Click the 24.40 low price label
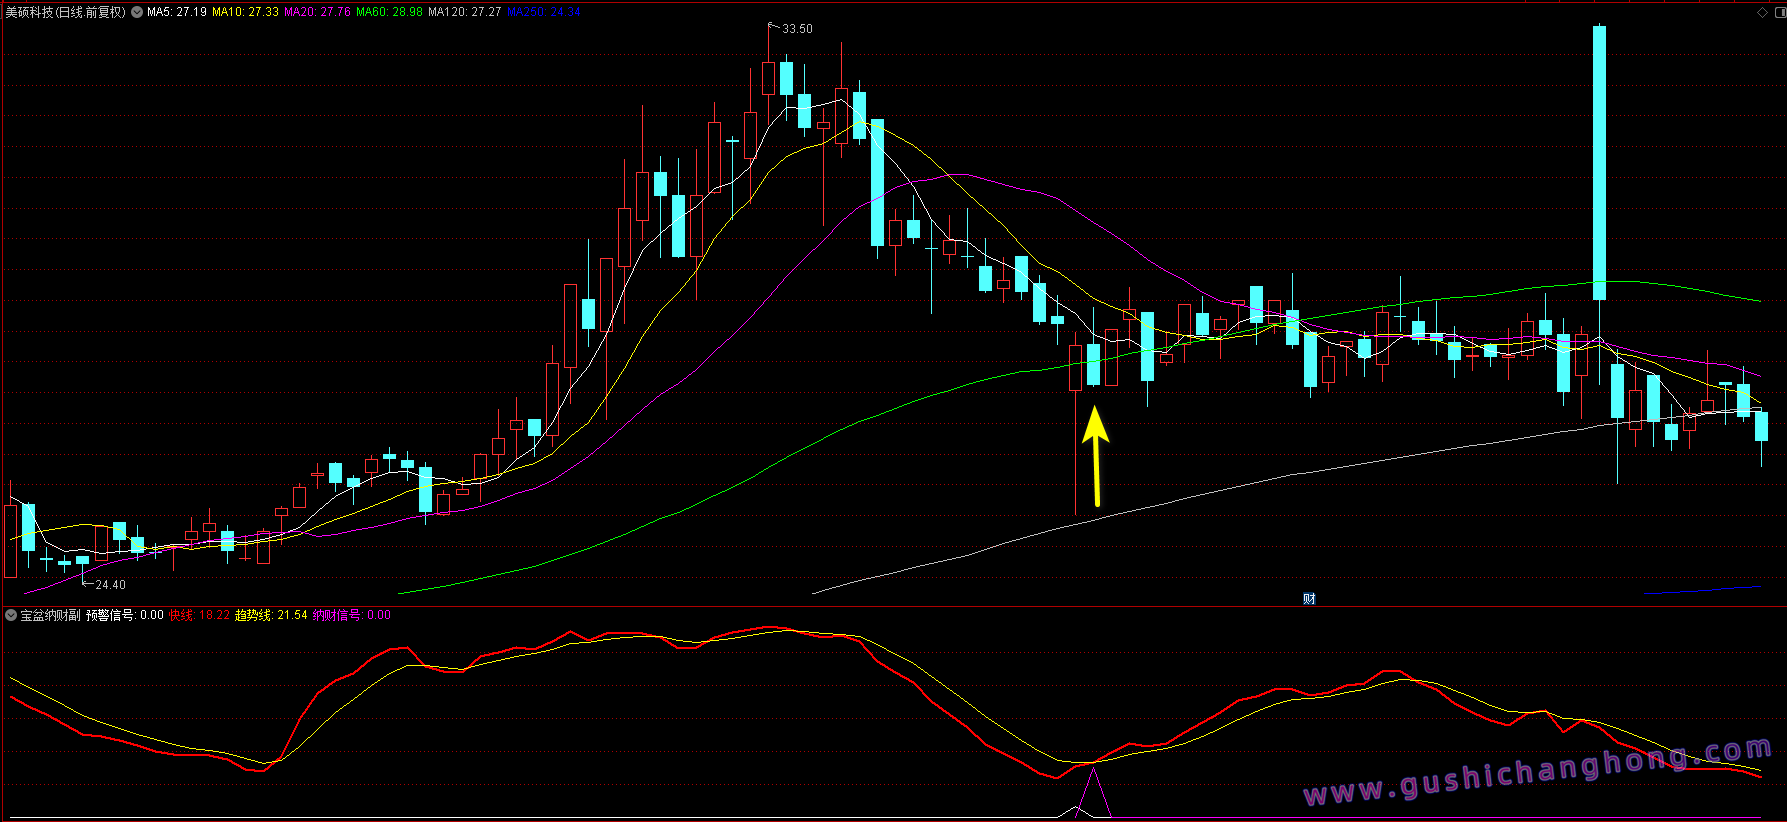The height and width of the screenshot is (822, 1787). tap(110, 585)
